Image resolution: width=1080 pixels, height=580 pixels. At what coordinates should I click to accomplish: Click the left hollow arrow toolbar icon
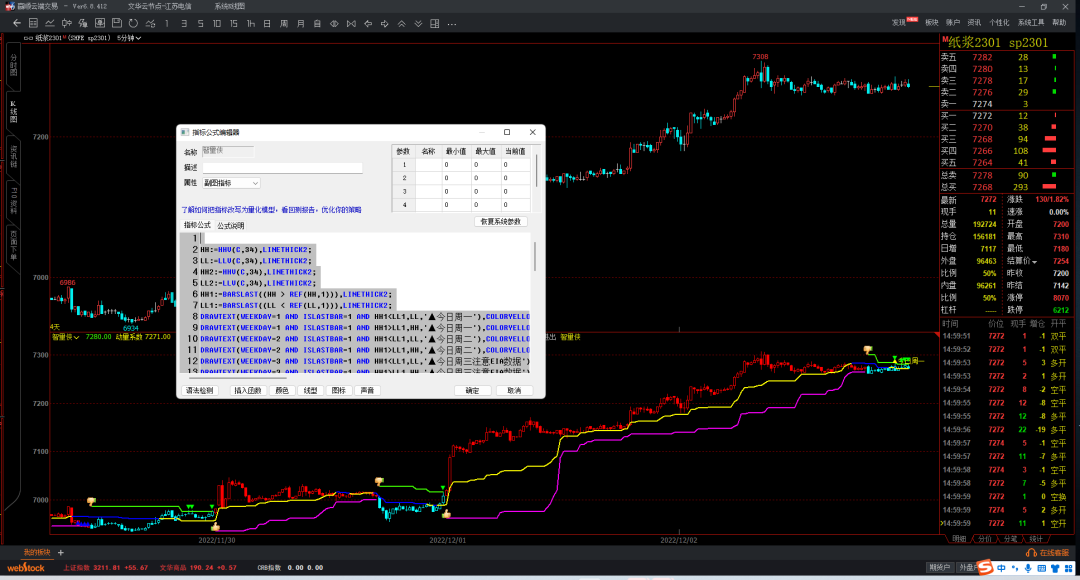tap(368, 23)
